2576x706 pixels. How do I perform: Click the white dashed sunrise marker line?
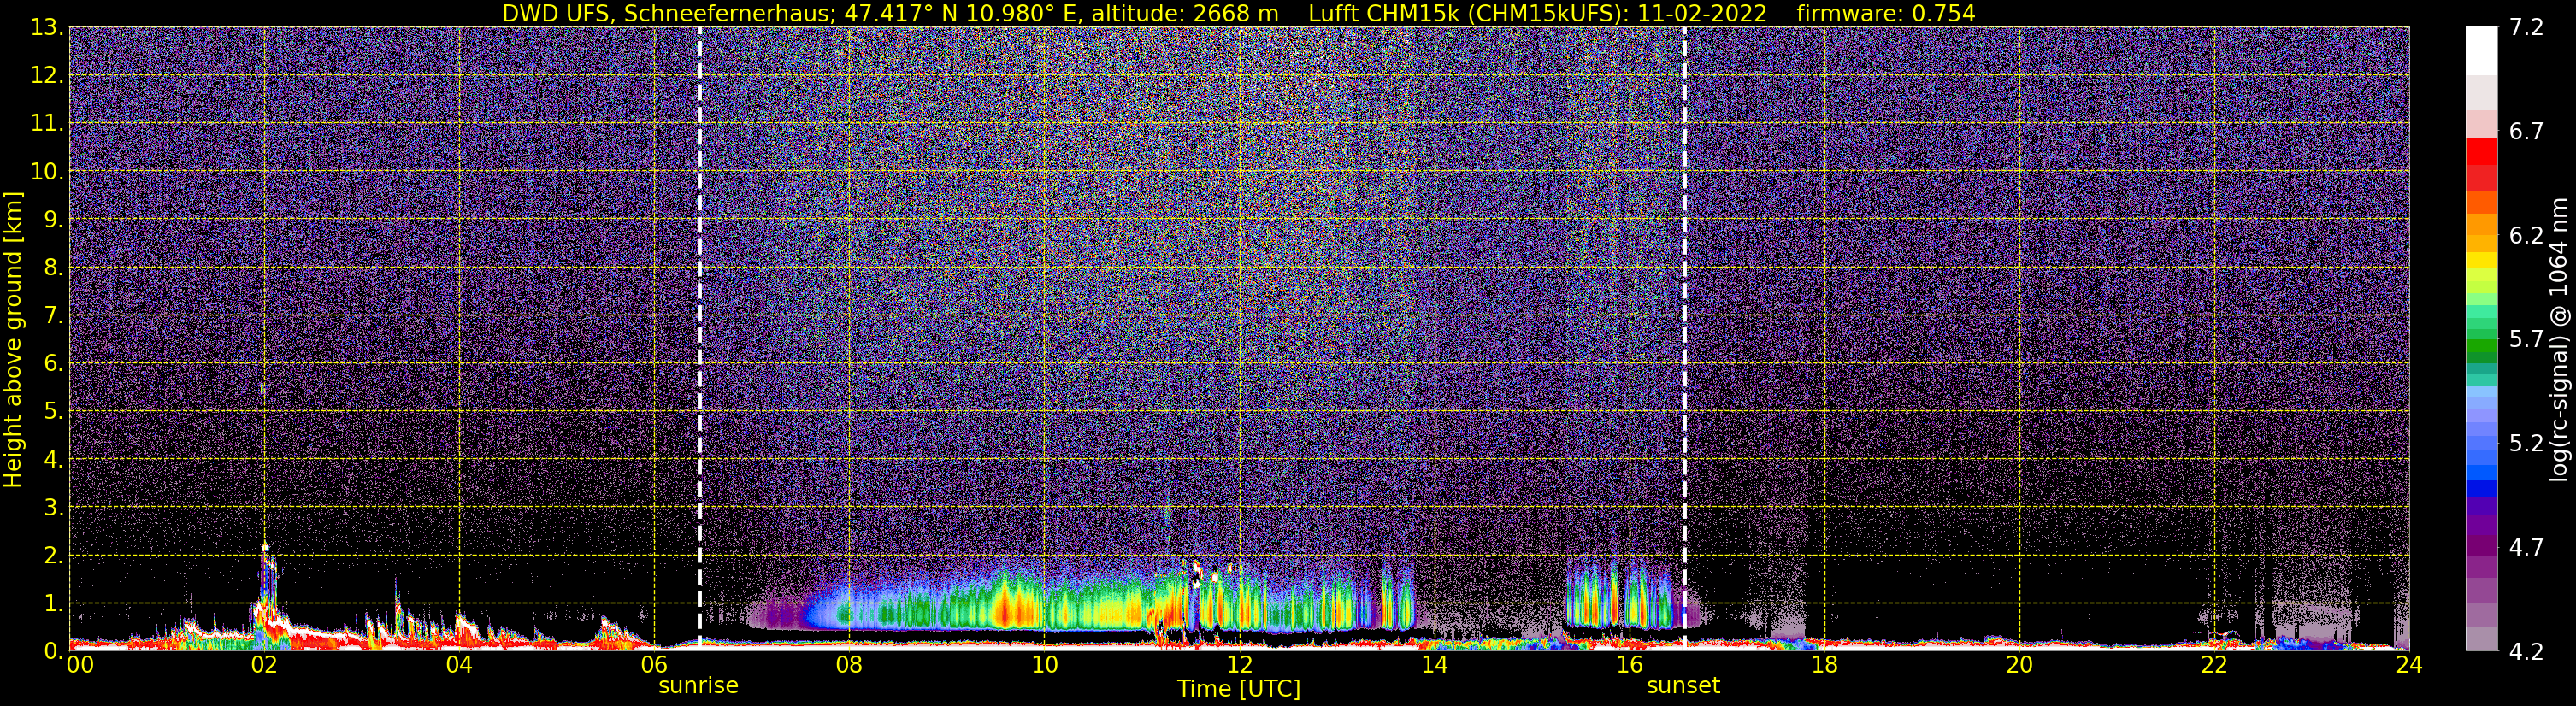click(699, 338)
